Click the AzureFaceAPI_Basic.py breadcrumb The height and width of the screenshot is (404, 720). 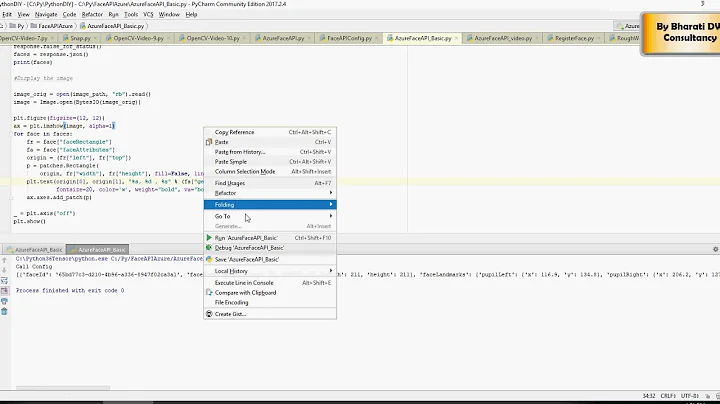[112, 26]
